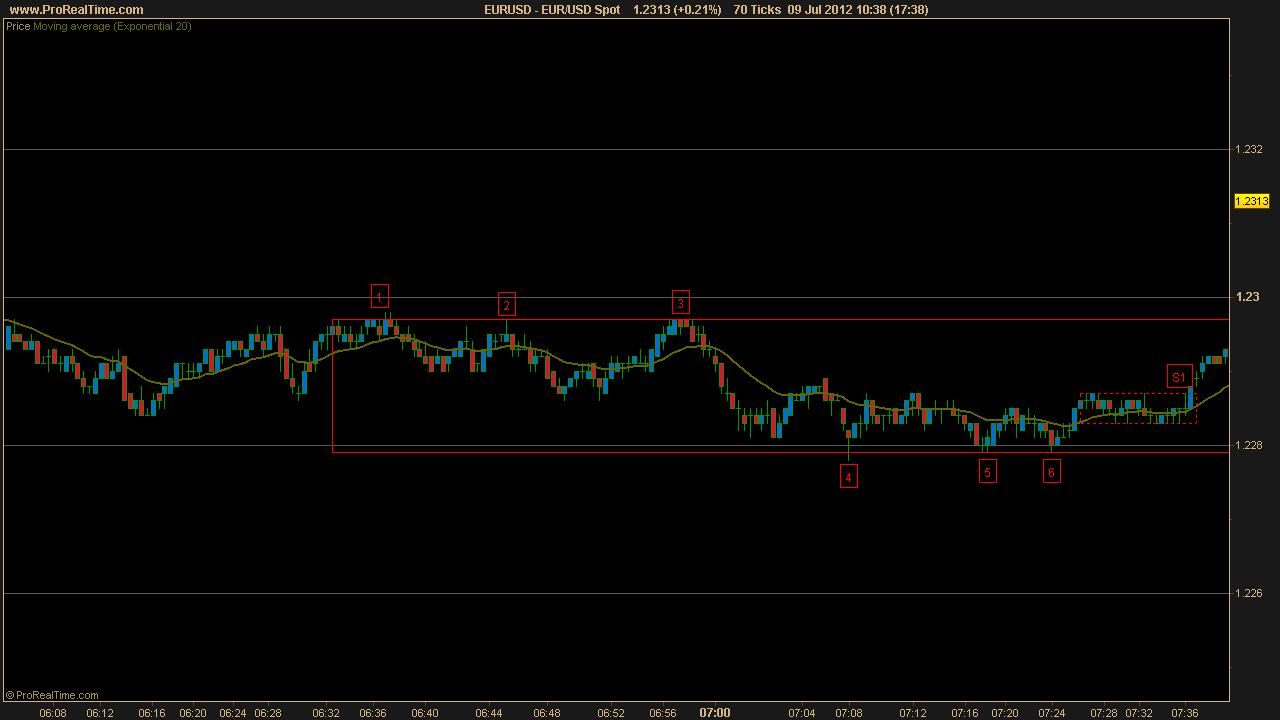Click the bold 07:00 time axis label
This screenshot has width=1280, height=720.
[x=715, y=713]
